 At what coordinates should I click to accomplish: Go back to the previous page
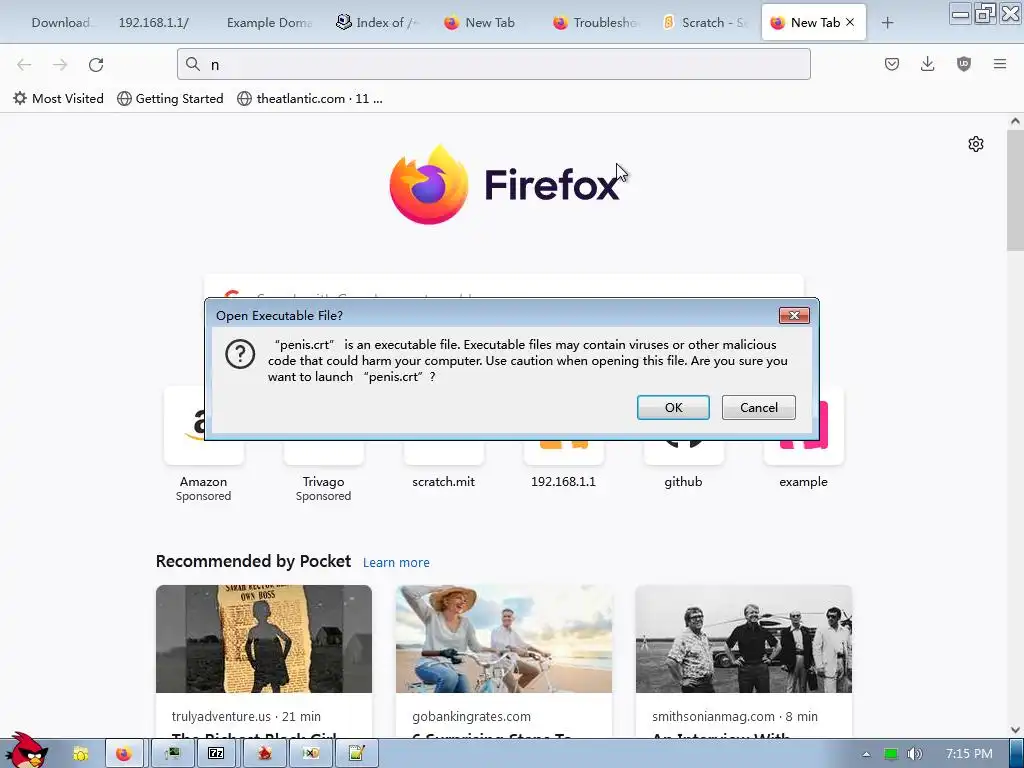pyautogui.click(x=24, y=65)
